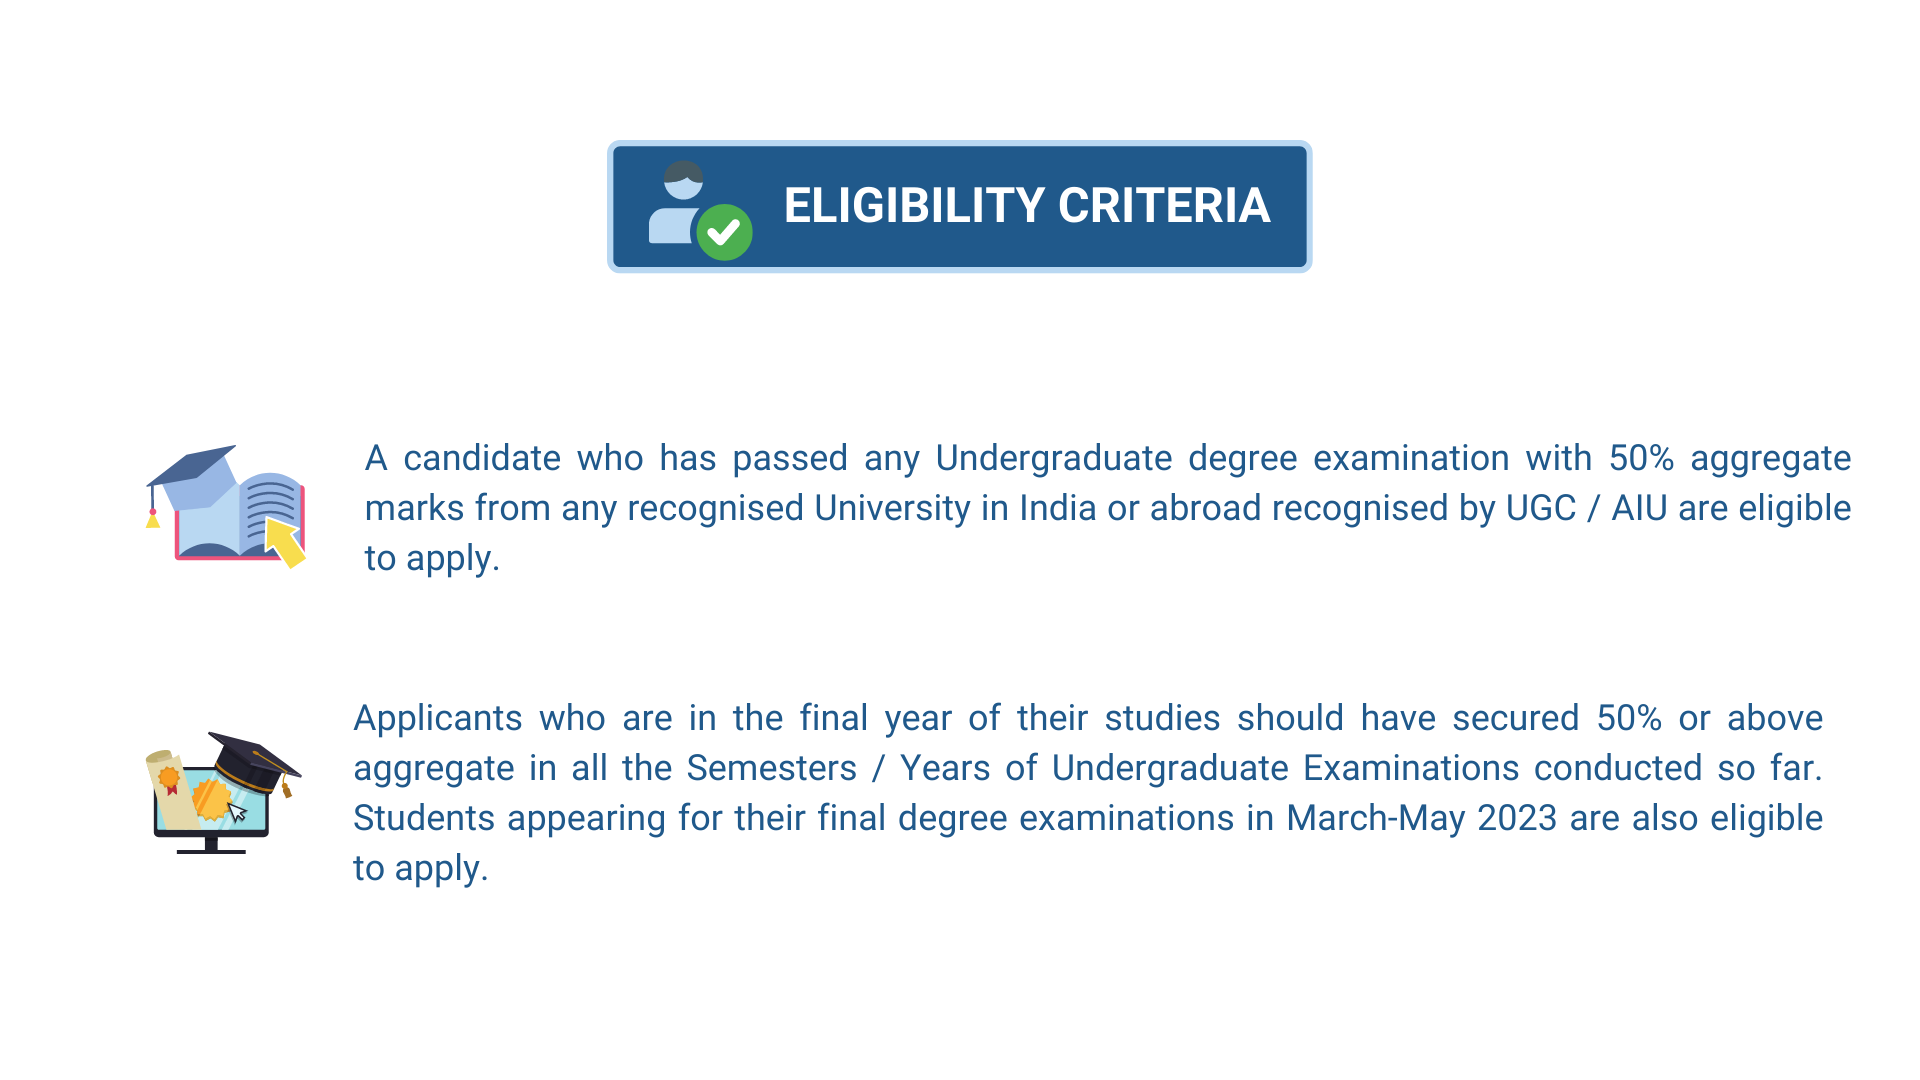Screen dimensions: 1920x1080
Task: Click the 'UGC / AIU' text
Action: click(1586, 508)
